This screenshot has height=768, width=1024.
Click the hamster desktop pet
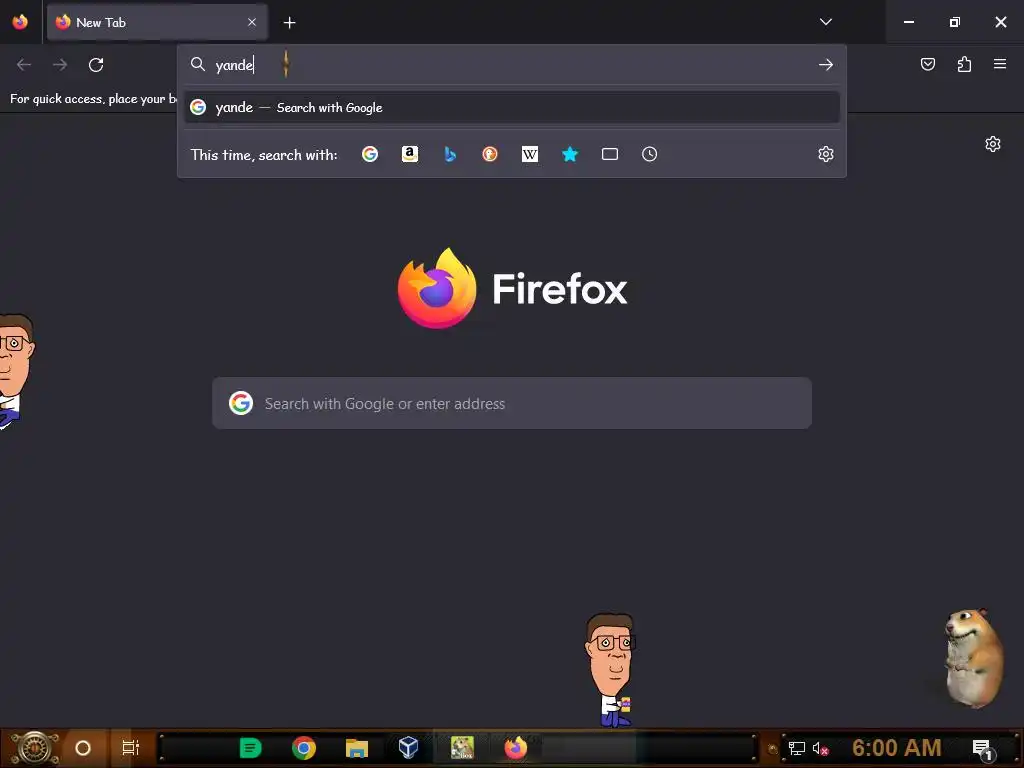[x=973, y=658]
